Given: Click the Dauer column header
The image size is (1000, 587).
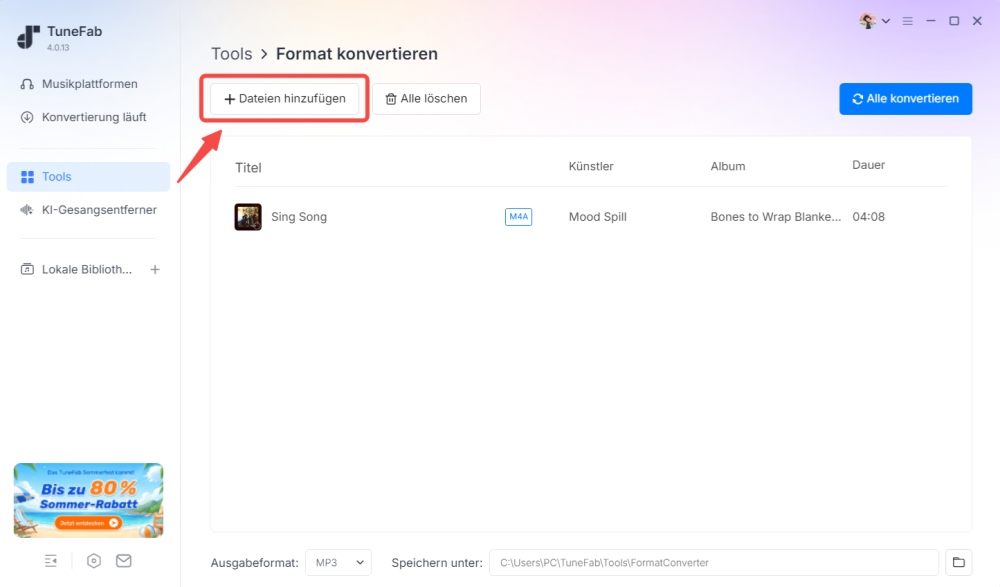Looking at the screenshot, I should coord(869,165).
